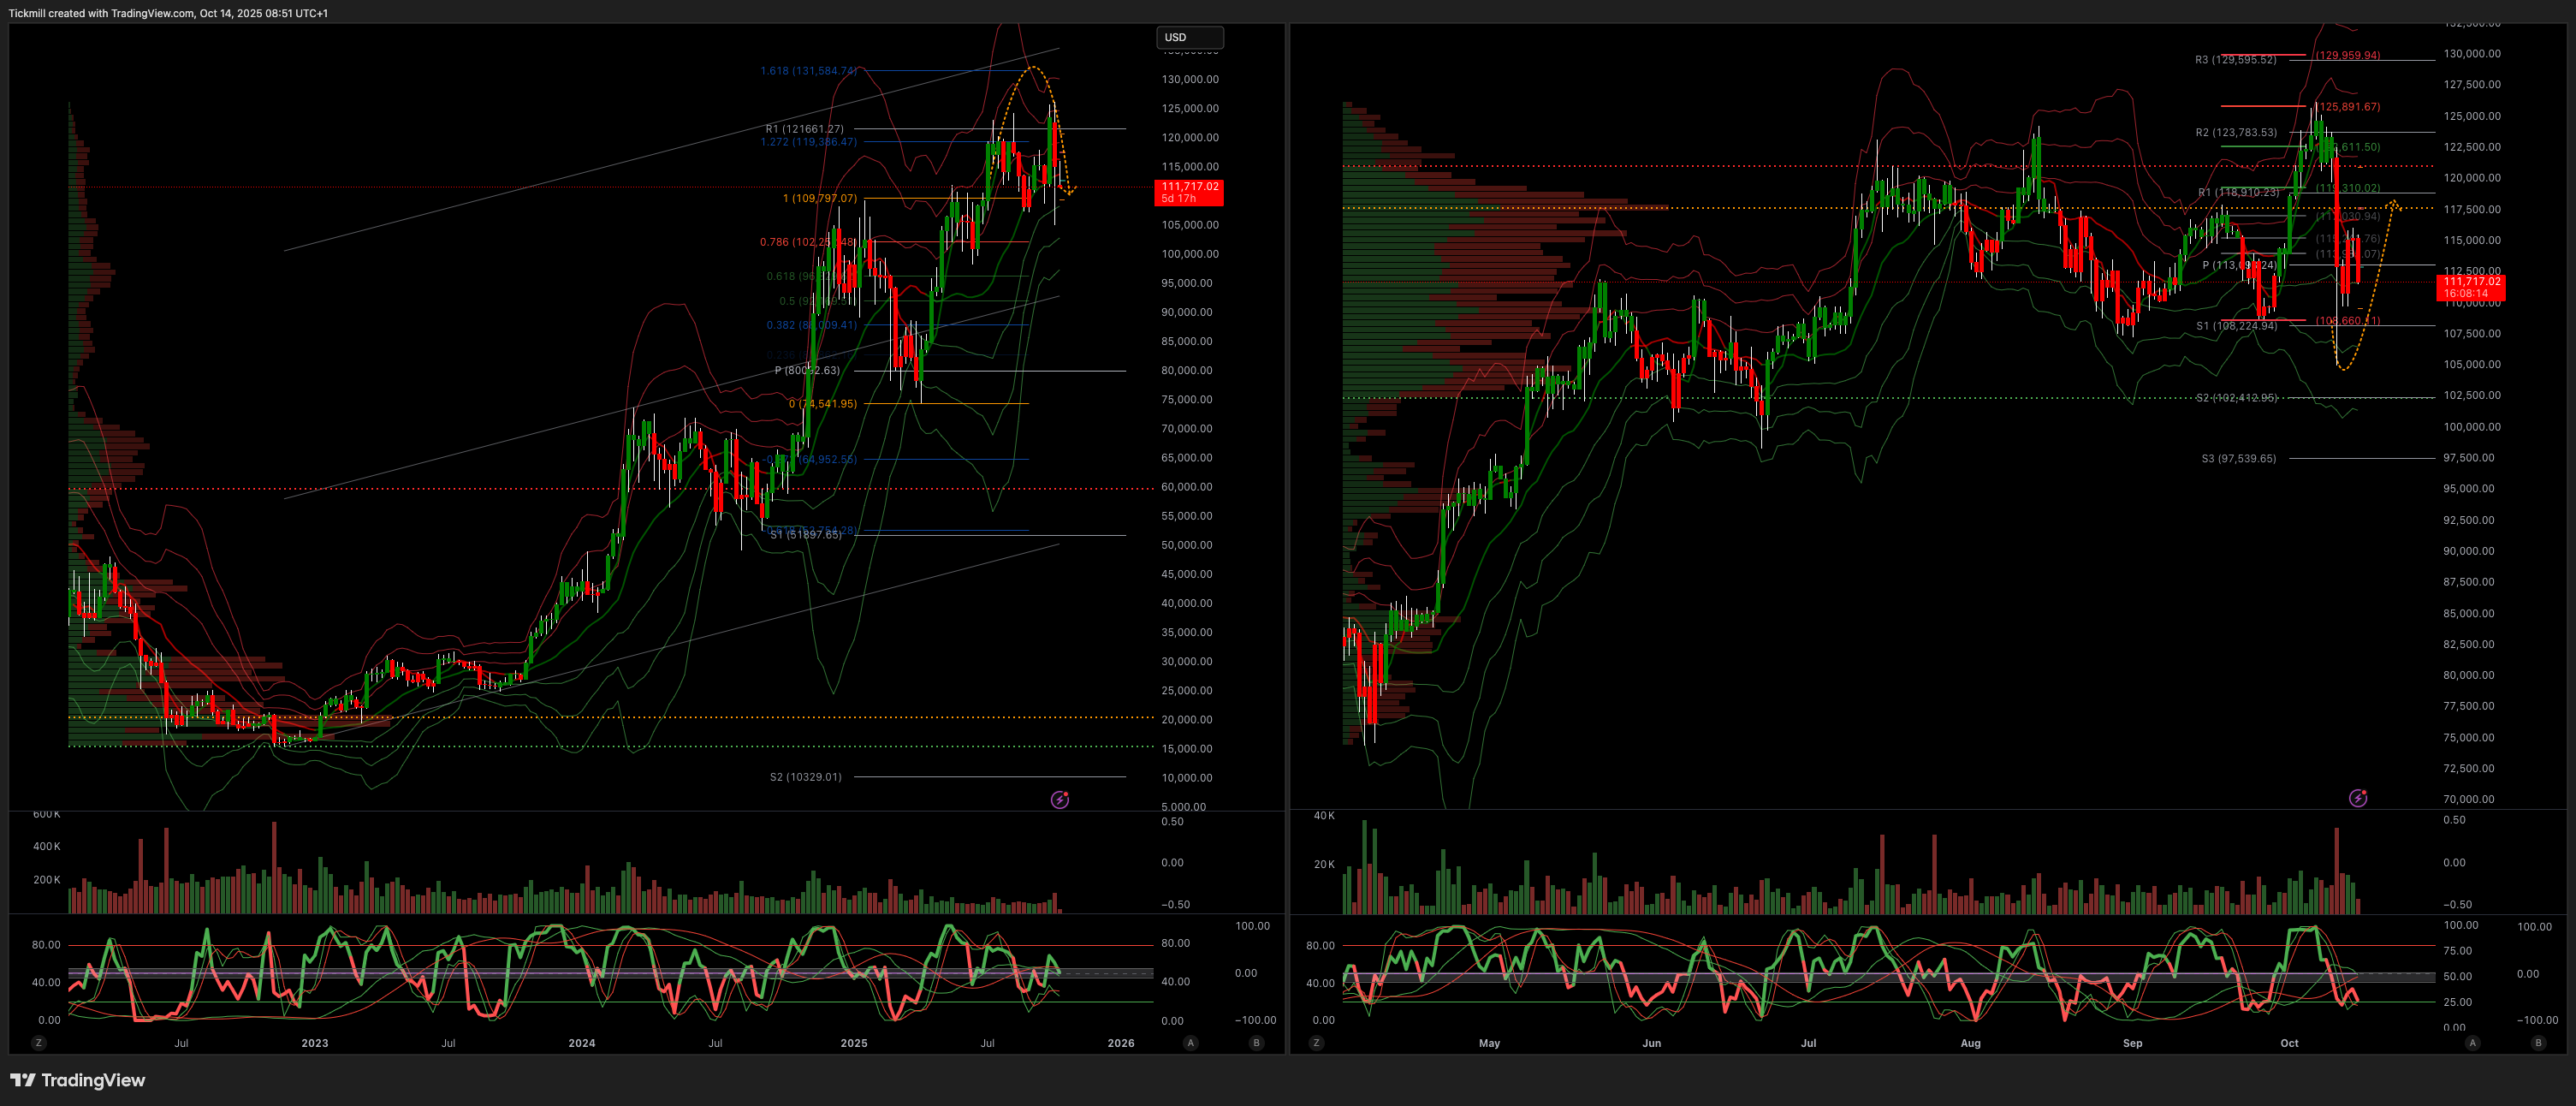This screenshot has height=1106, width=2576.
Task: Toggle auto-scale A button on the right chart
Action: pyautogui.click(x=2472, y=1043)
